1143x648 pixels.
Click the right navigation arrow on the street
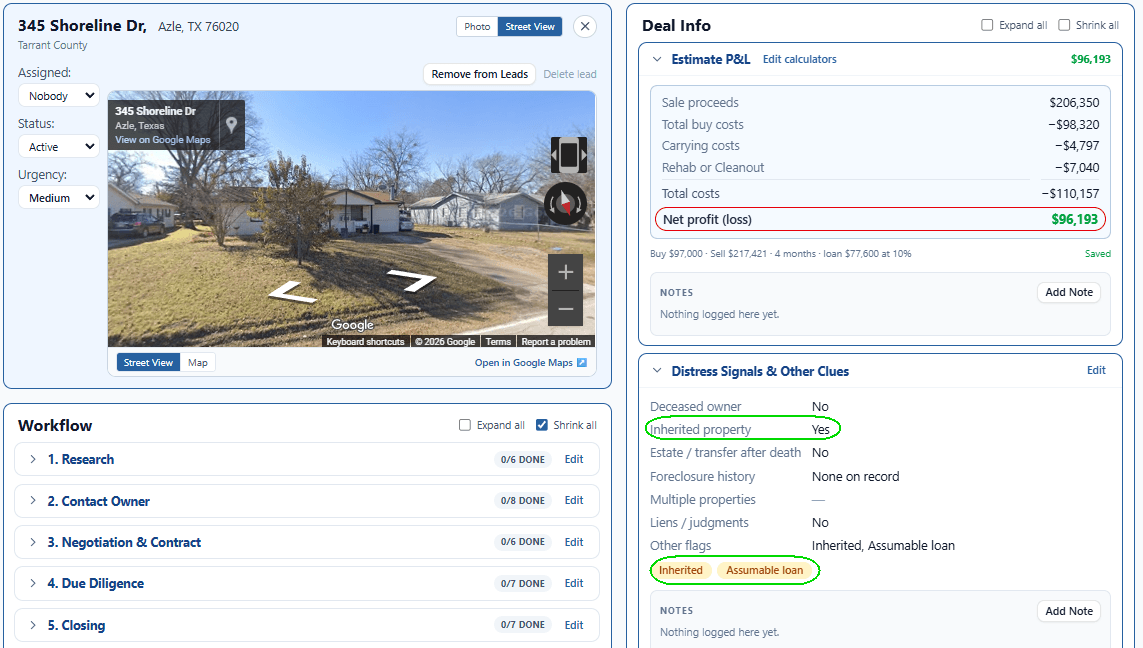pos(412,280)
